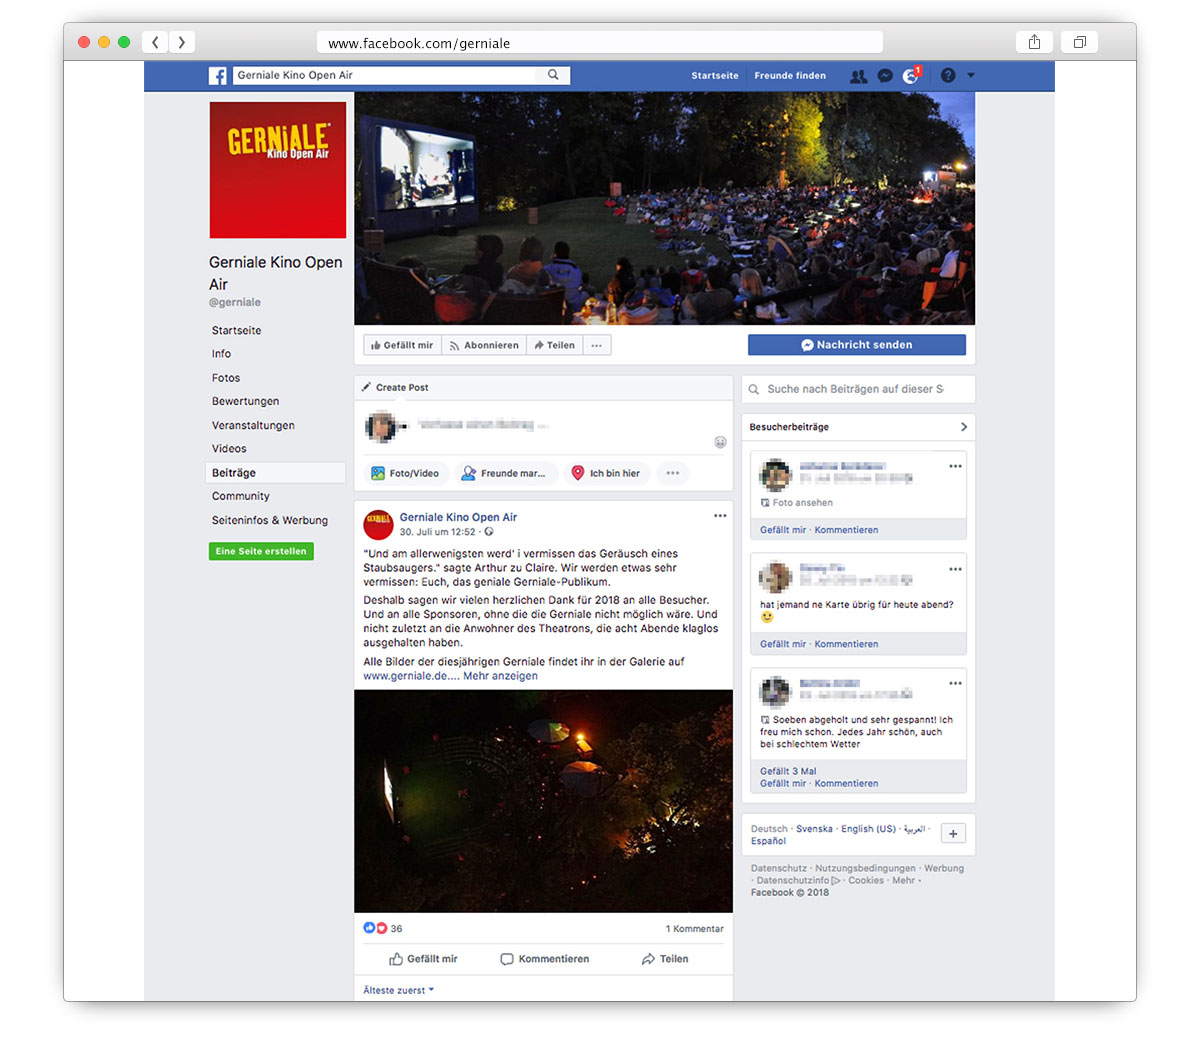Open options ellipsis on Karte übrig visitor post
Screen dimensions: 1200x1047
click(955, 569)
